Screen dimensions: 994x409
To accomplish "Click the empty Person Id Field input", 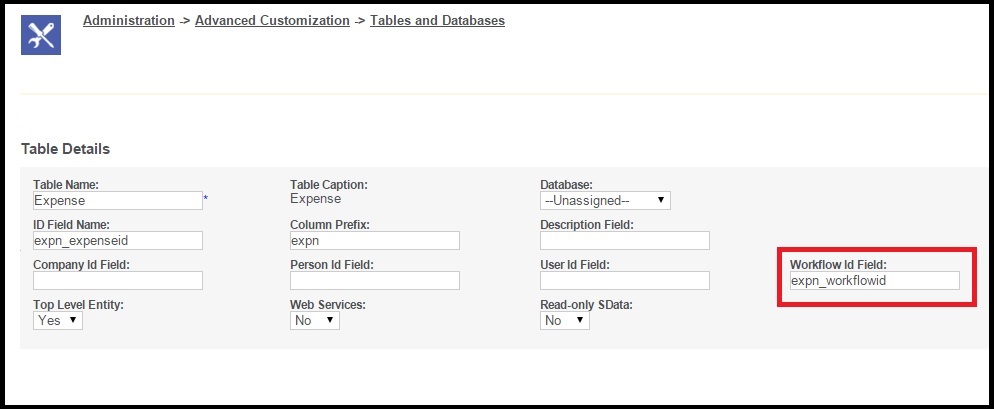I will coord(374,281).
